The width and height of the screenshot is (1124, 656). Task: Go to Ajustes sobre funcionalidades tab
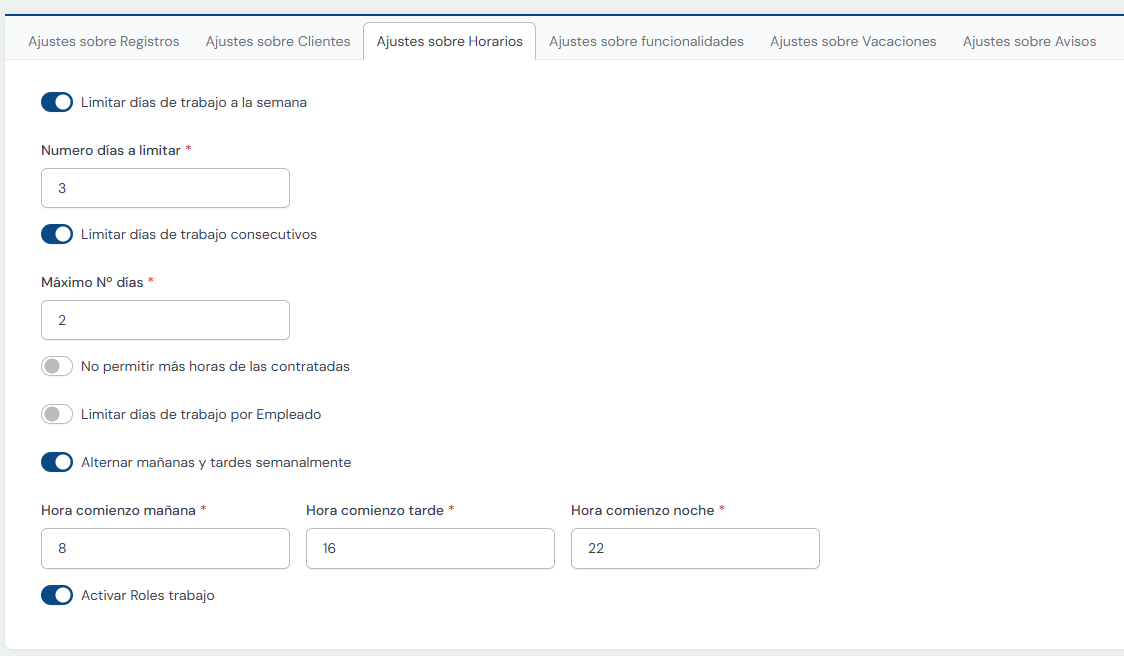pyautogui.click(x=646, y=42)
